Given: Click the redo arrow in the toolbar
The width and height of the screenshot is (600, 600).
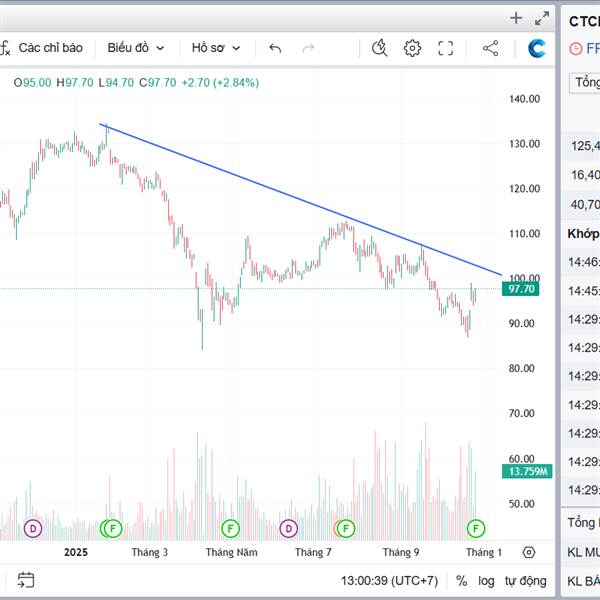Looking at the screenshot, I should click(308, 47).
